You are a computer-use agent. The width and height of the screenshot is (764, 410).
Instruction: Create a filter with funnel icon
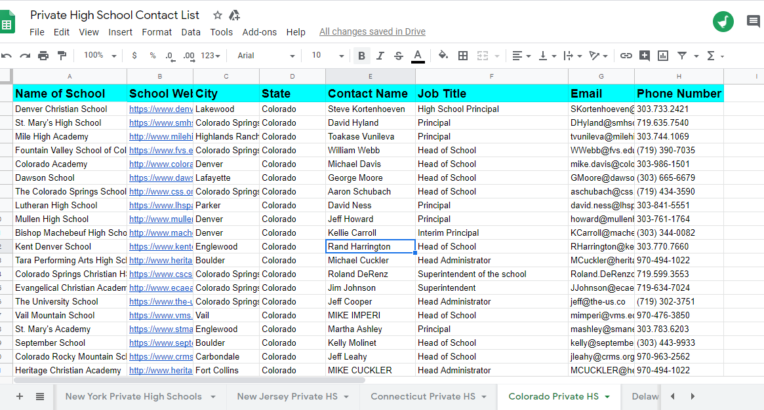tap(682, 56)
